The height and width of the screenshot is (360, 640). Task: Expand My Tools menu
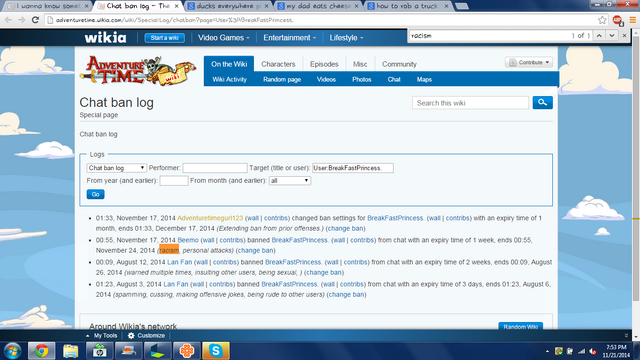click(x=102, y=336)
